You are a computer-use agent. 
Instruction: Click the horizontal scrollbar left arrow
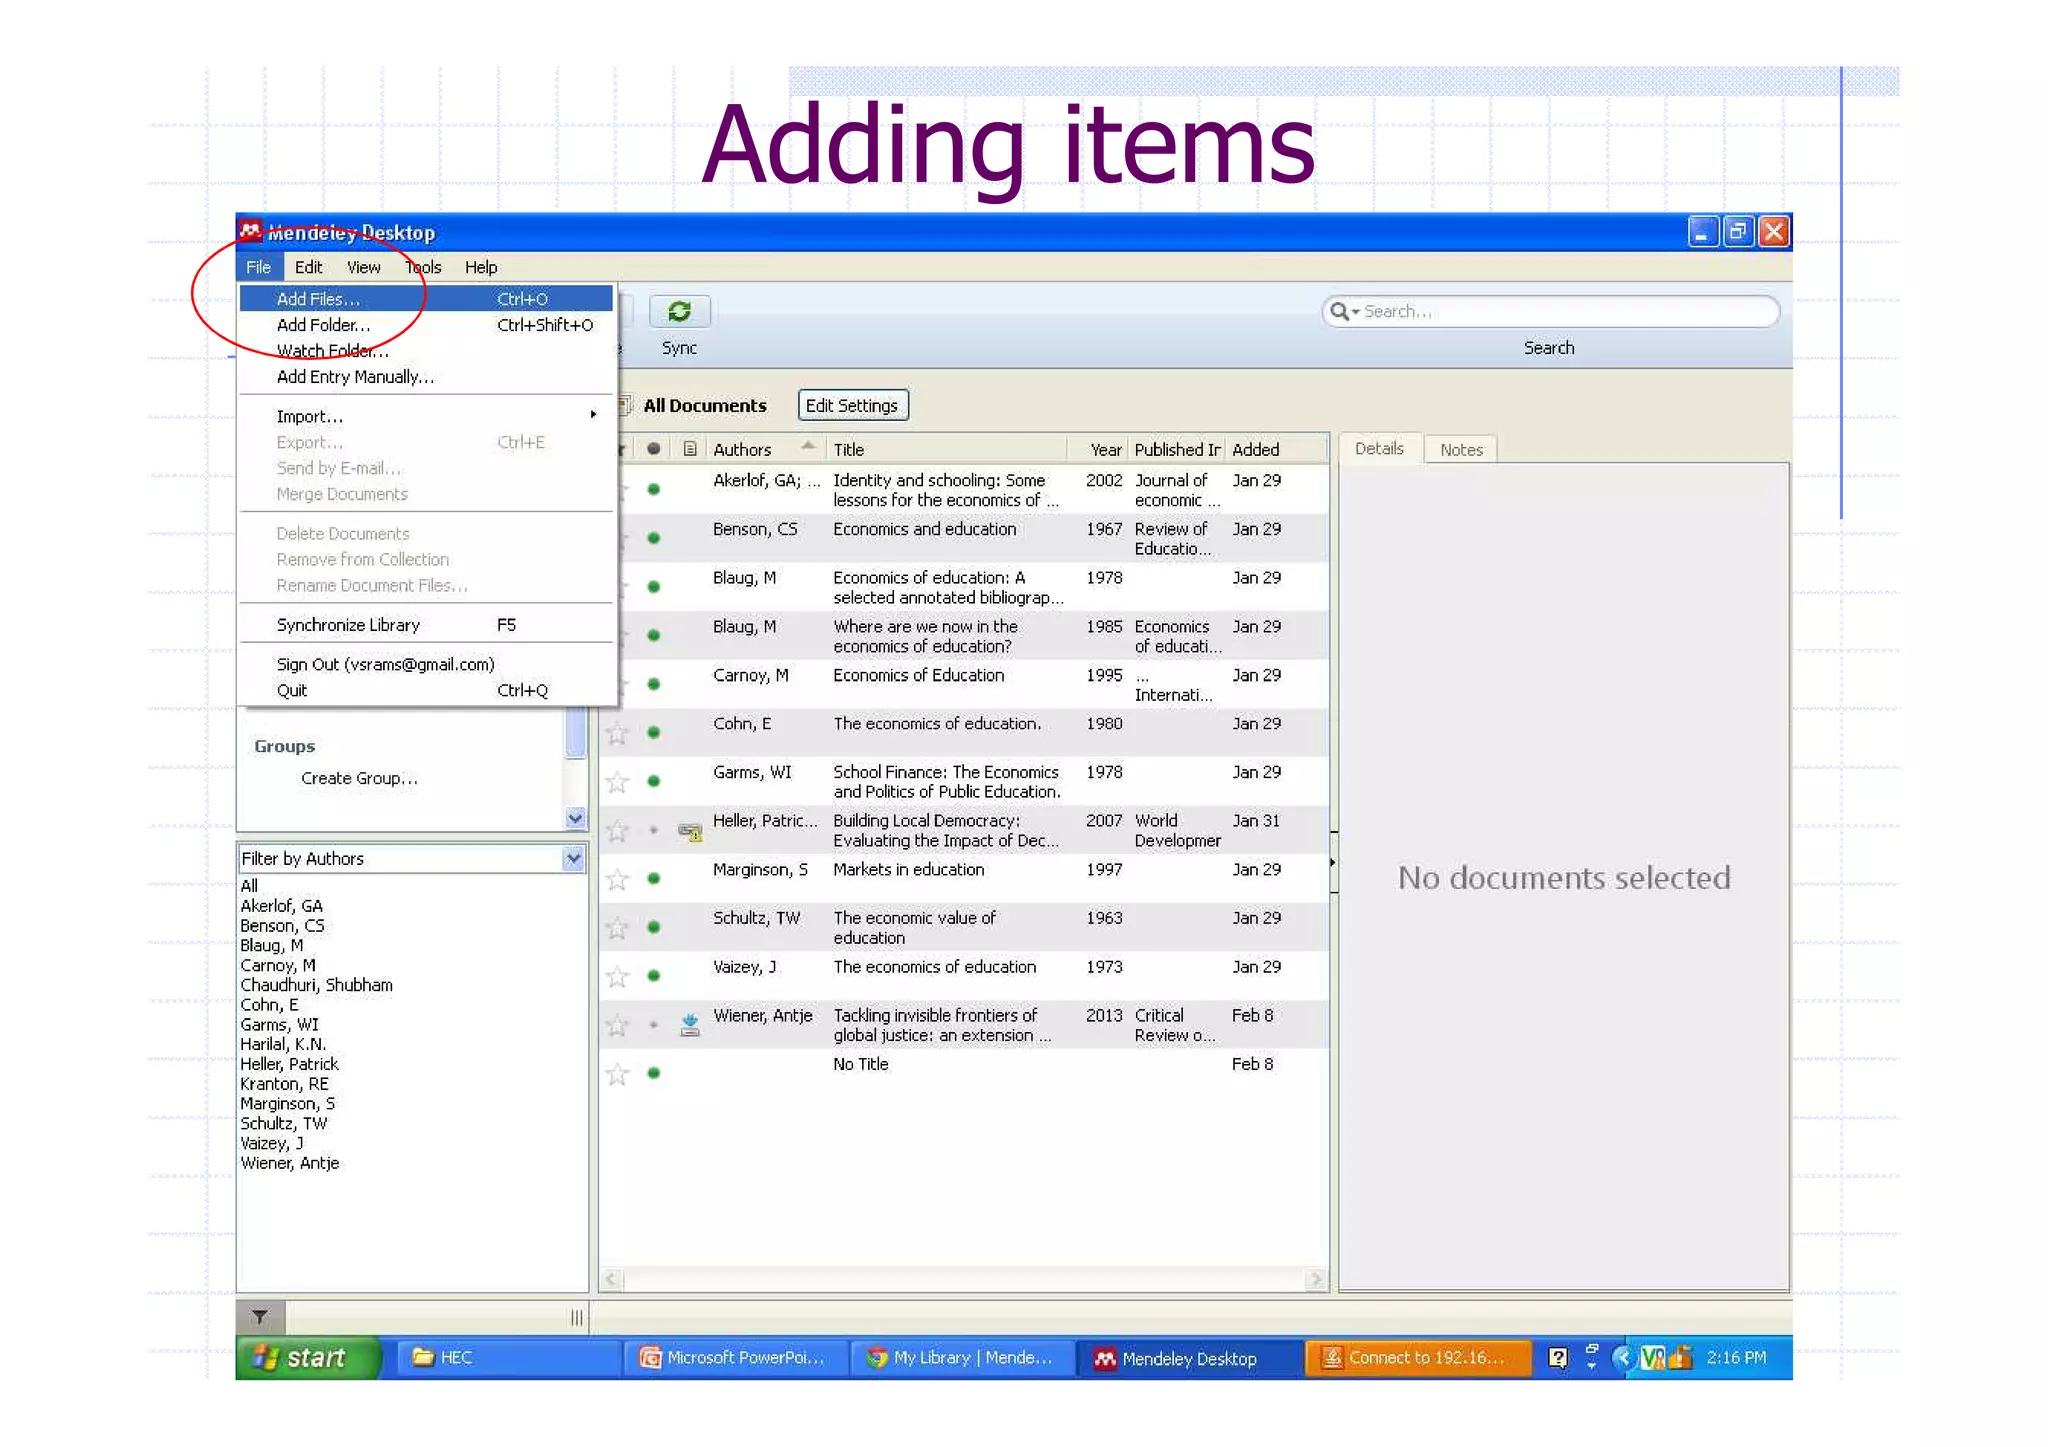pyautogui.click(x=611, y=1279)
